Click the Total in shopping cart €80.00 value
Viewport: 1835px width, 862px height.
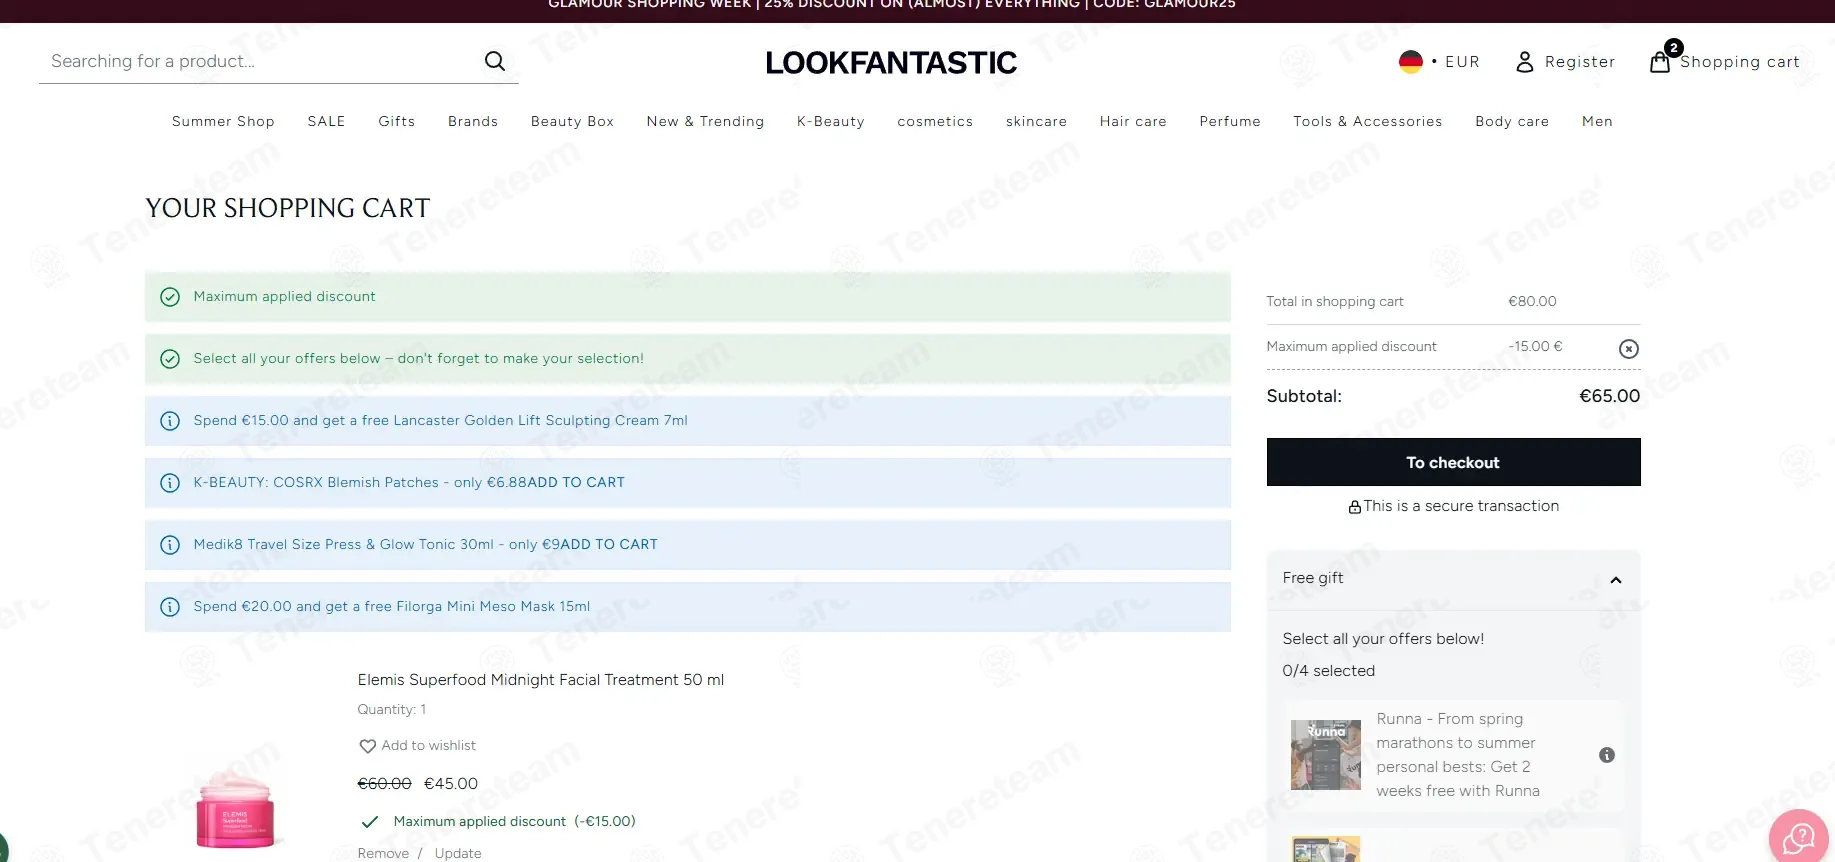click(1532, 302)
